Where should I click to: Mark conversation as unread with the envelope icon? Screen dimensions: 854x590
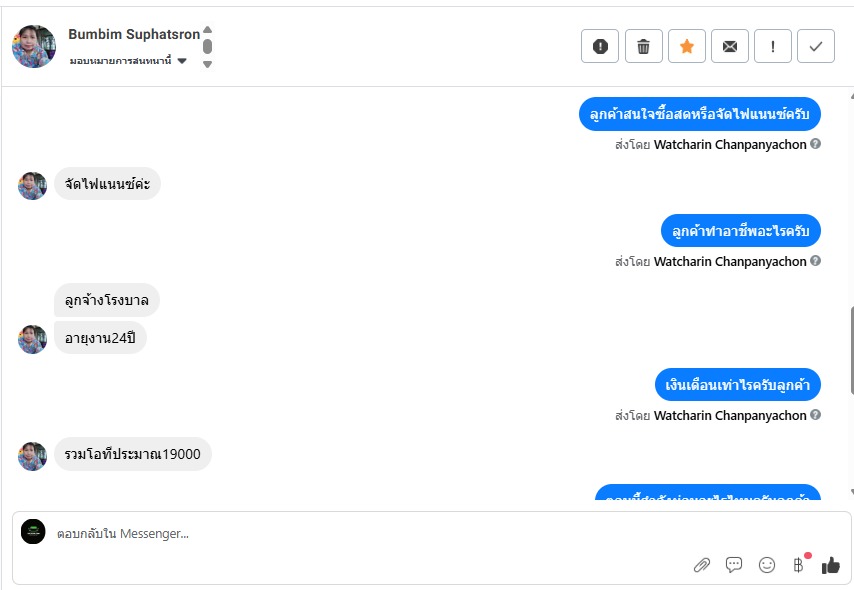coord(730,46)
